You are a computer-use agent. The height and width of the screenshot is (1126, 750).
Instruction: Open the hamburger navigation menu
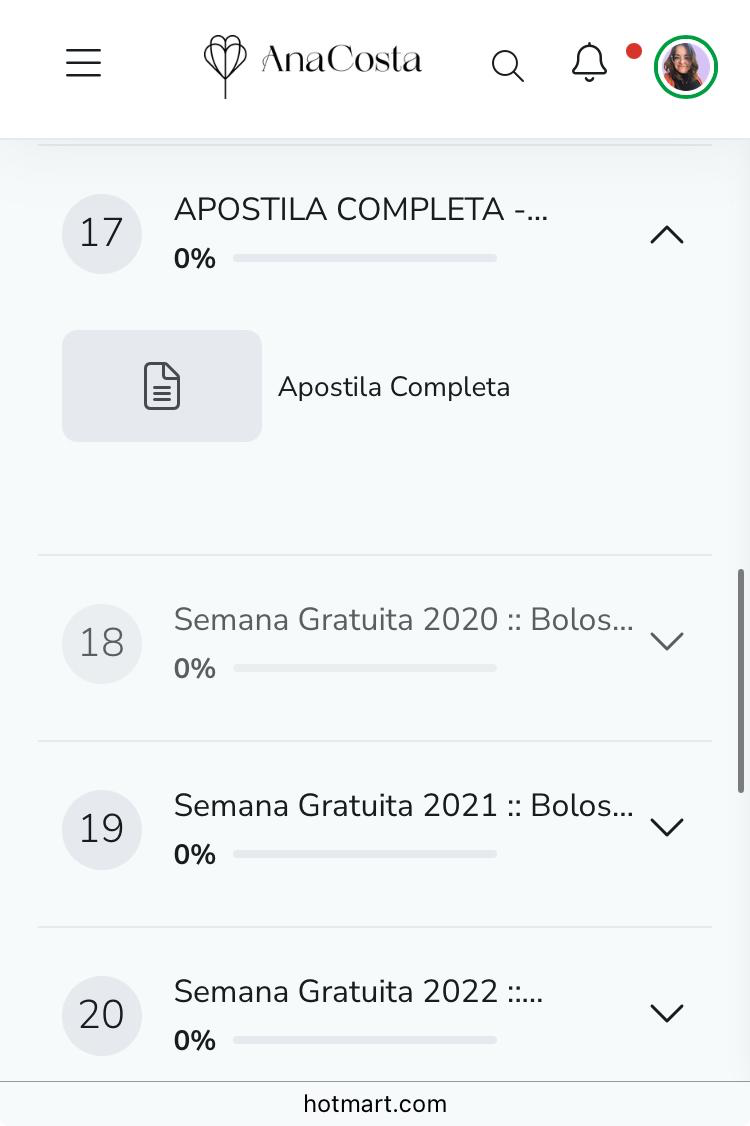coord(84,63)
